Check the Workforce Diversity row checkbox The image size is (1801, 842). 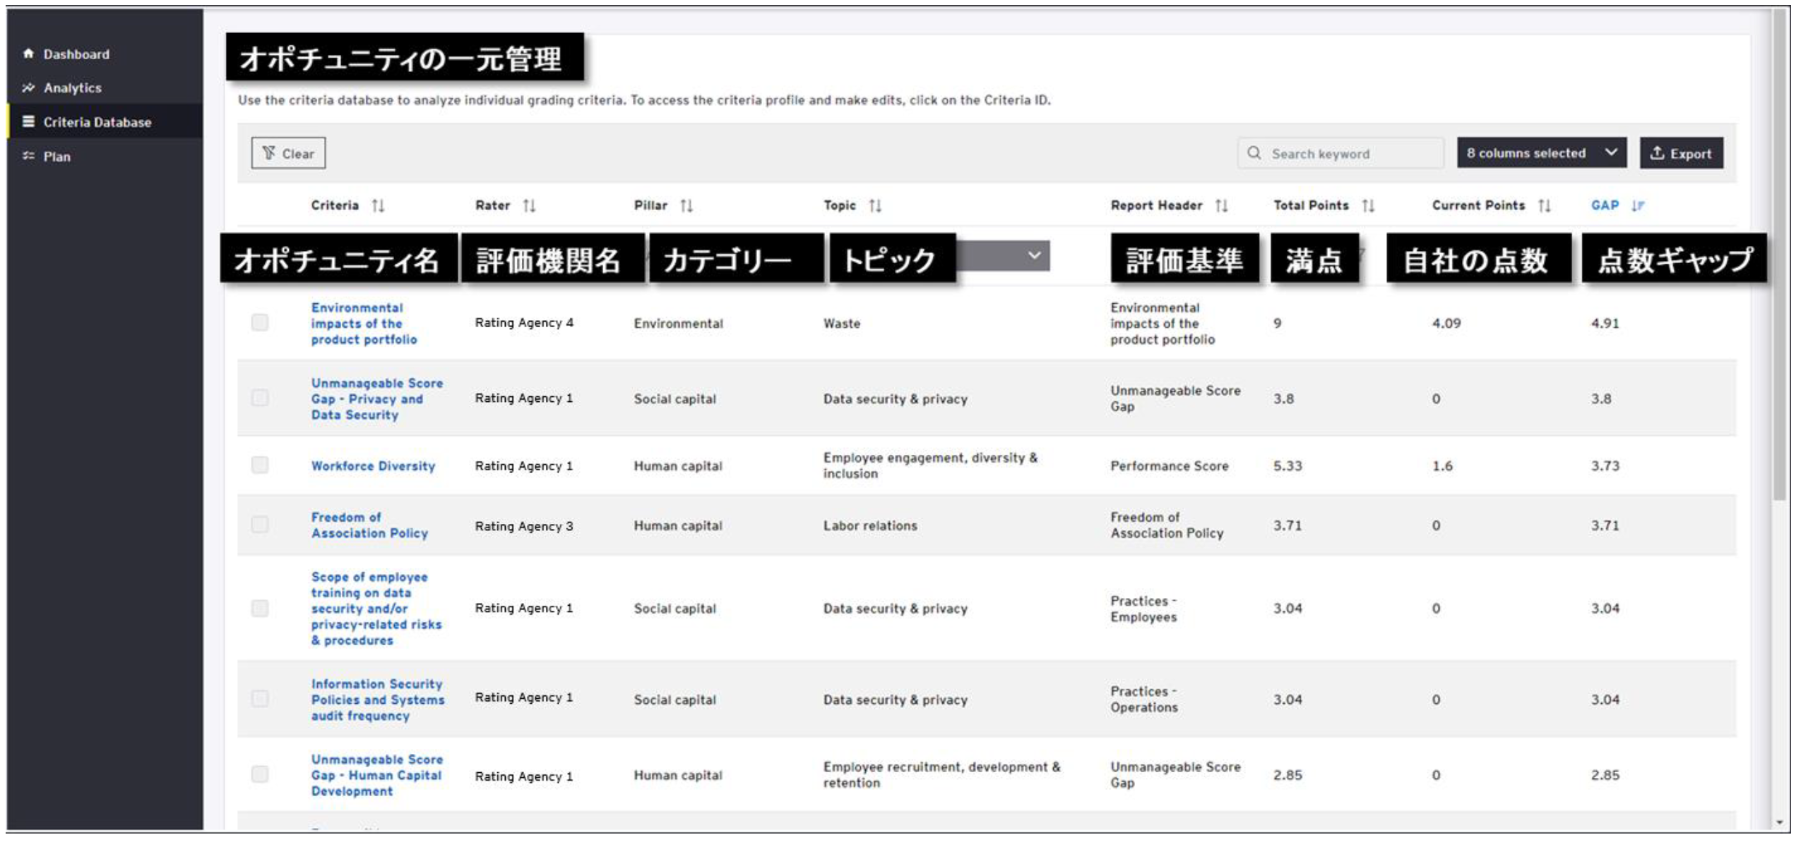pyautogui.click(x=260, y=465)
